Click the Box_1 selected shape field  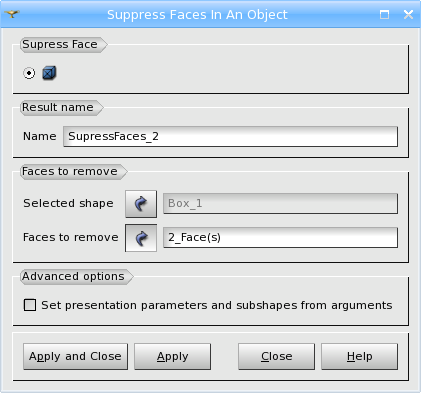coord(280,203)
